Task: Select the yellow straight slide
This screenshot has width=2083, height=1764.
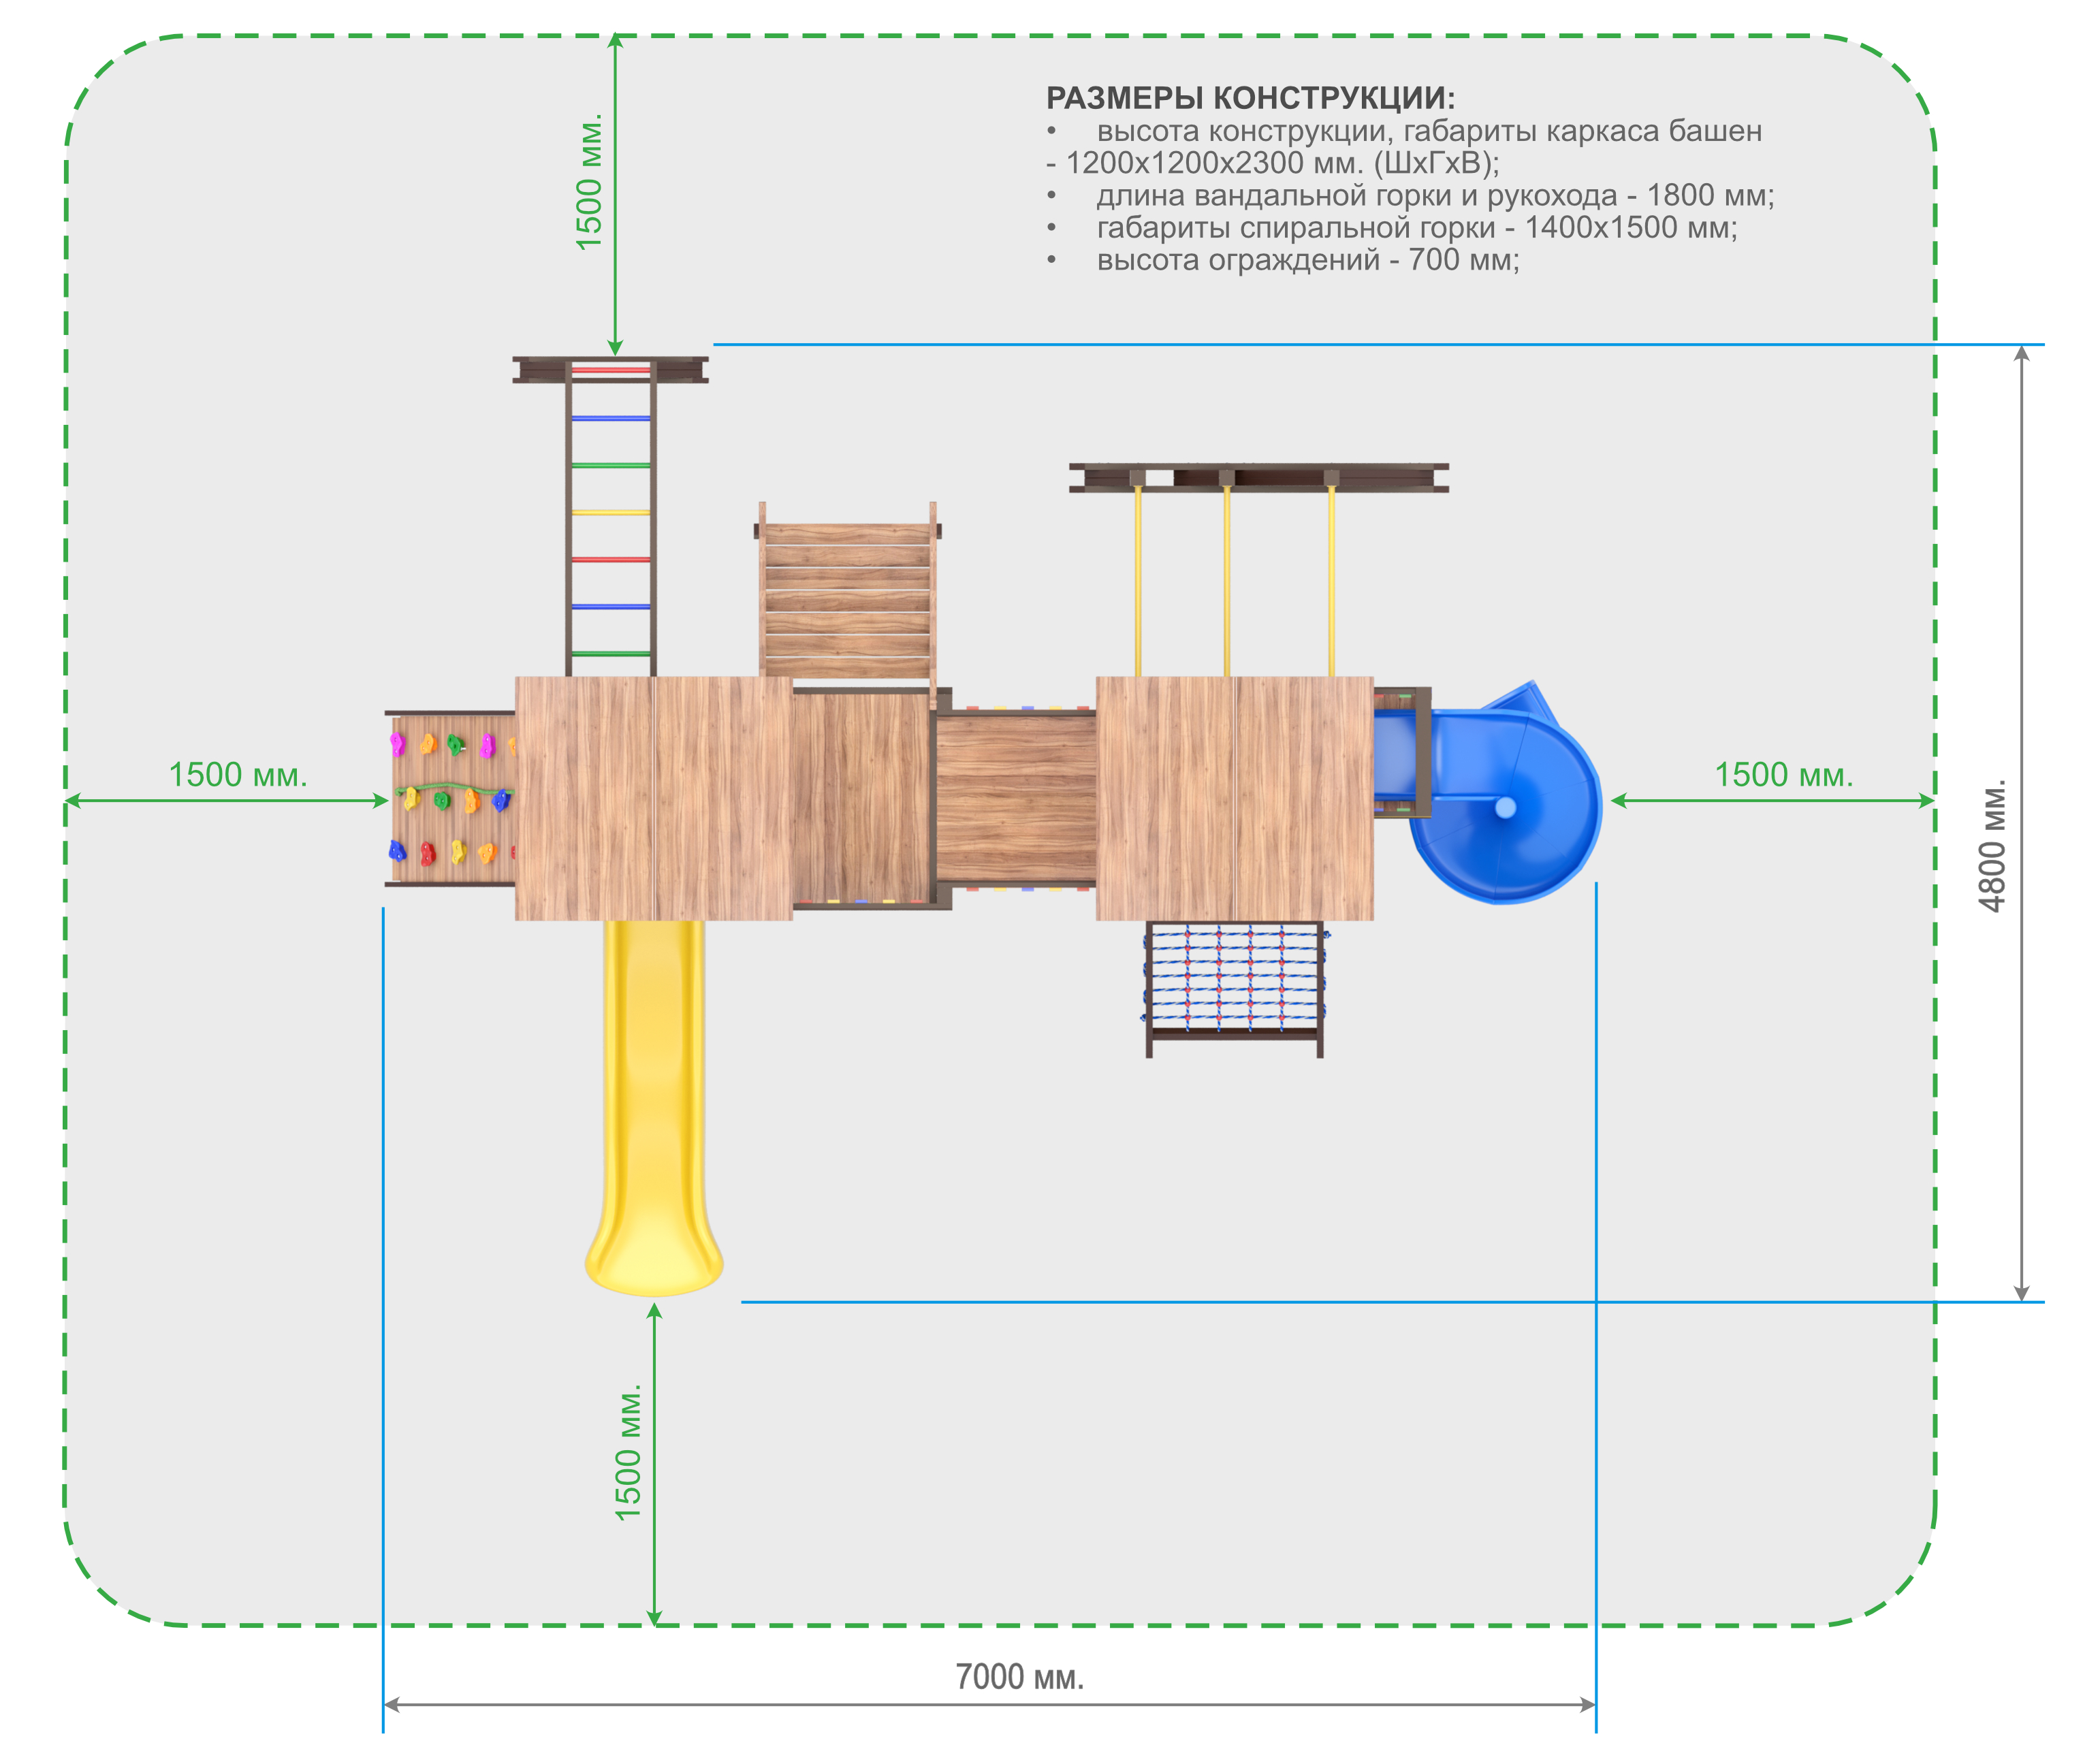Action: tap(654, 1108)
